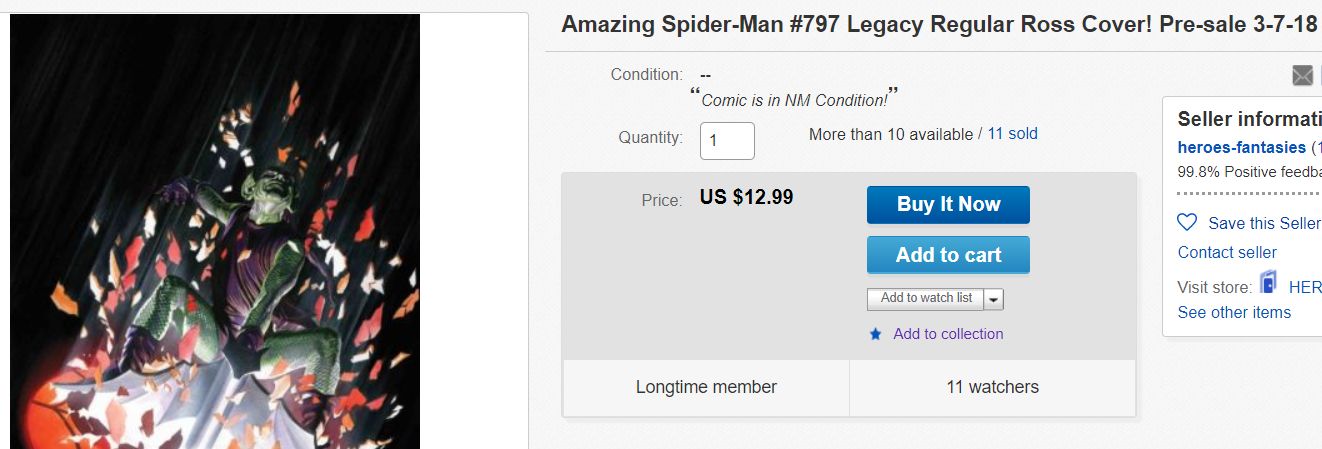The height and width of the screenshot is (449, 1322).
Task: Focus the Quantity input field
Action: (x=727, y=141)
